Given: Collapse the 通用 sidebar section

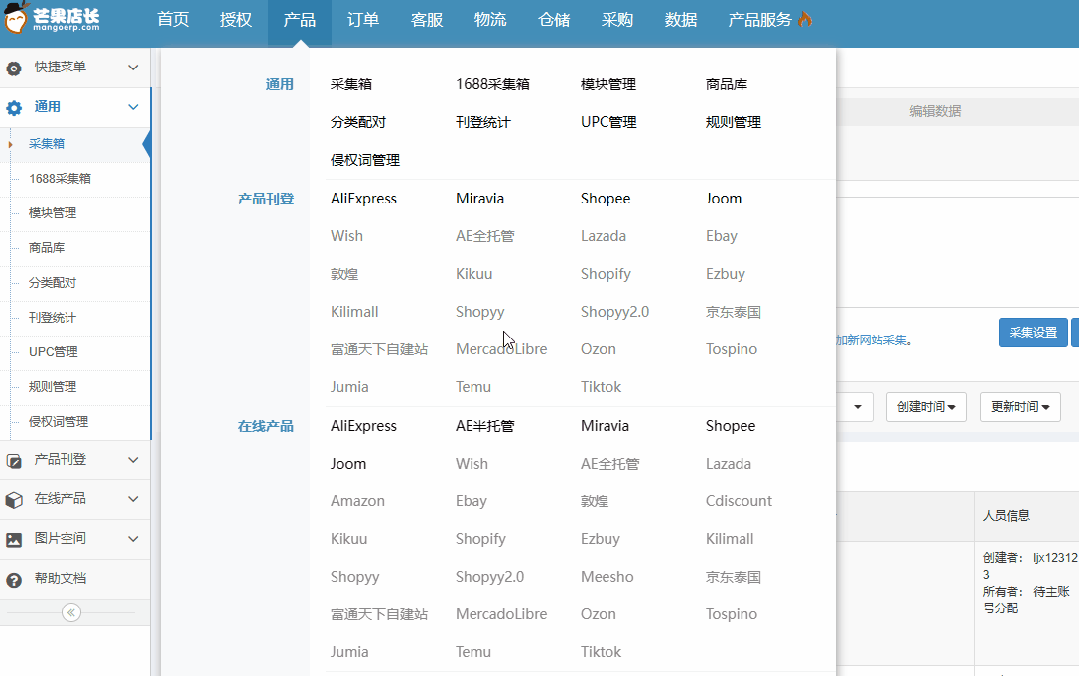Looking at the screenshot, I should tap(133, 107).
